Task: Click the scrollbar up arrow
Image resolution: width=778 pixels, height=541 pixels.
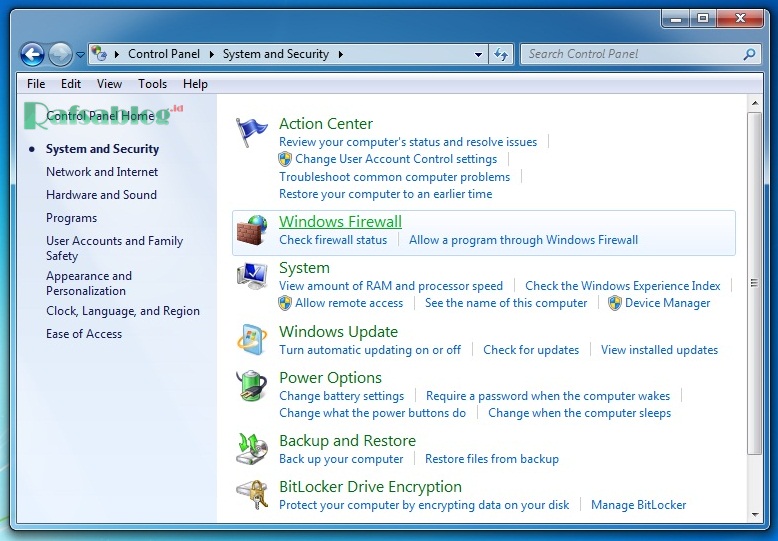Action: pos(755,103)
